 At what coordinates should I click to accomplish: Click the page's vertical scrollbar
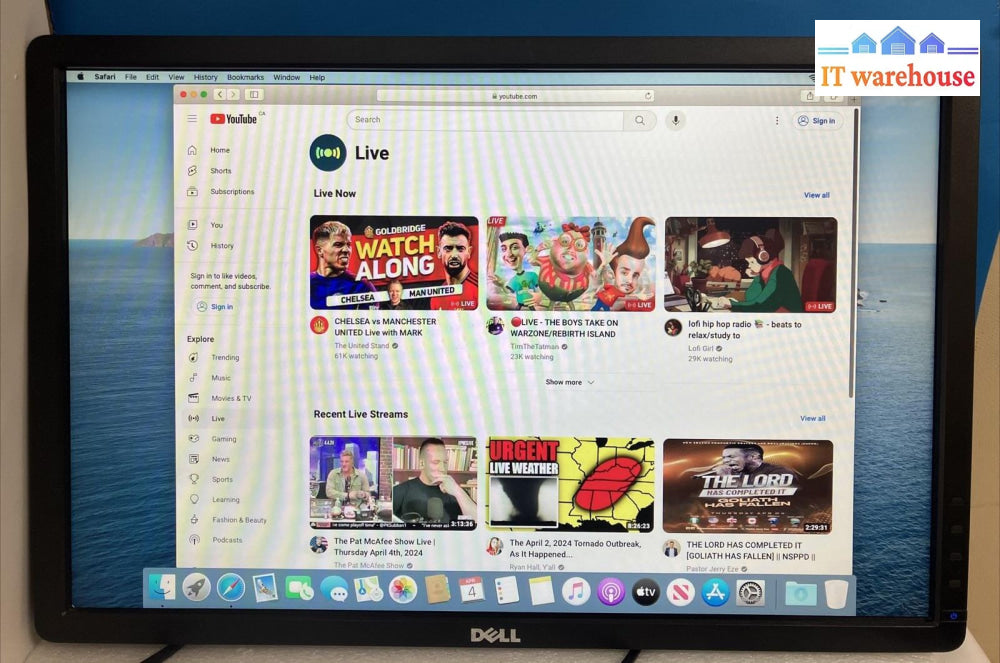[853, 250]
